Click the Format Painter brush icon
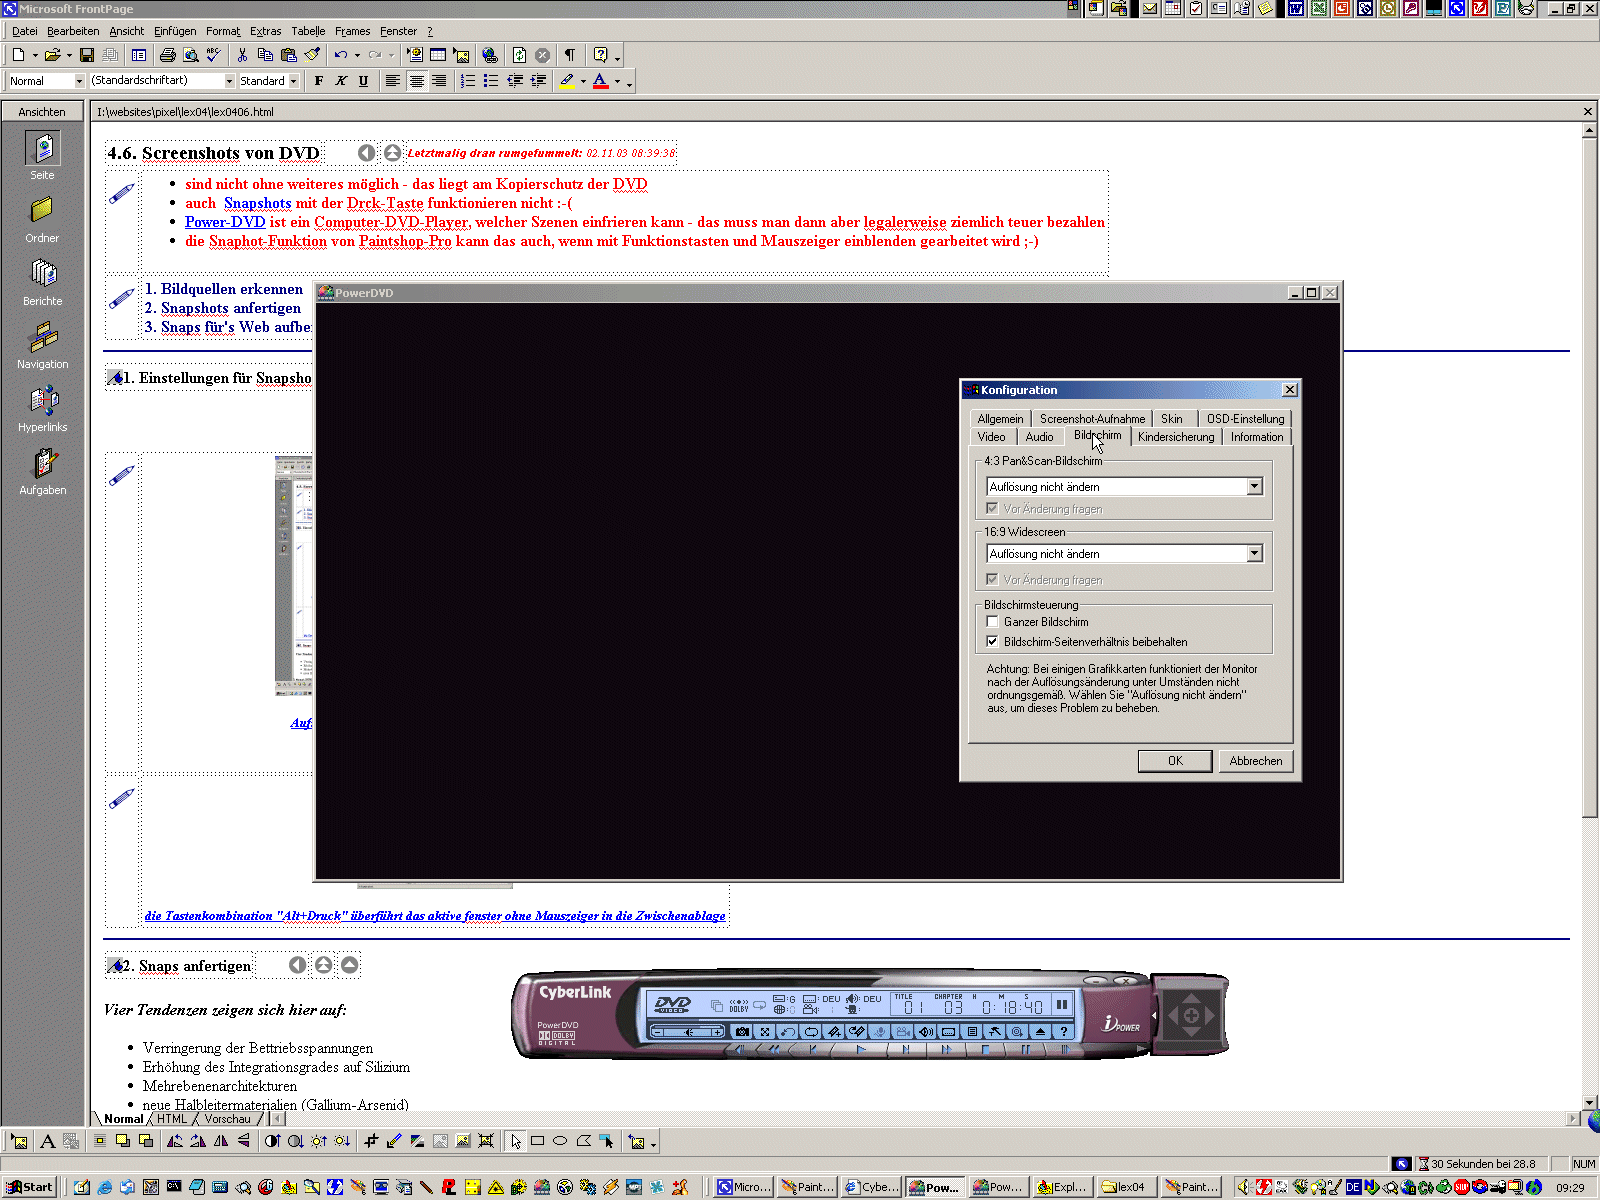Viewport: 1600px width, 1200px height. pyautogui.click(x=312, y=55)
